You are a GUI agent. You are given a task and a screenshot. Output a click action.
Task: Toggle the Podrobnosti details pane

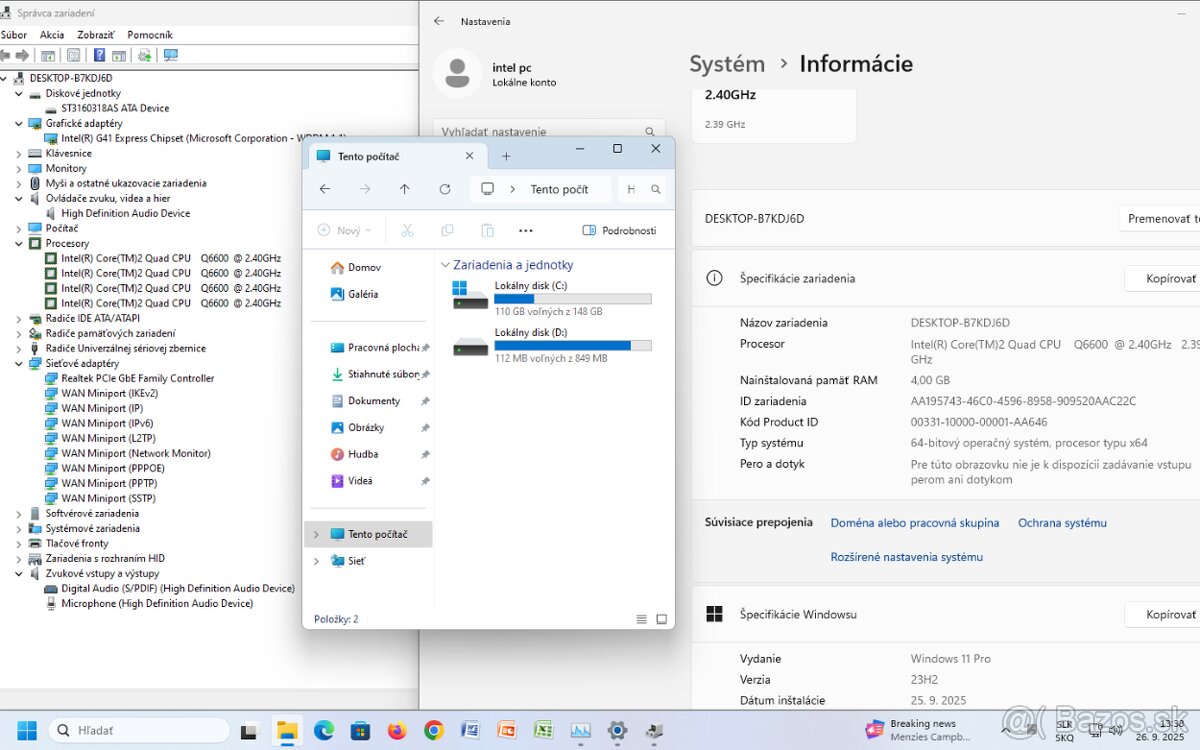click(x=620, y=230)
